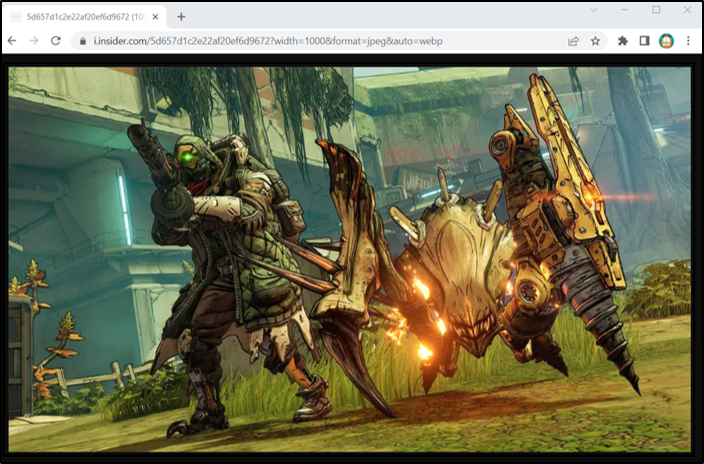Open the three-dot Chrome menu
The height and width of the screenshot is (464, 704).
pyautogui.click(x=688, y=41)
